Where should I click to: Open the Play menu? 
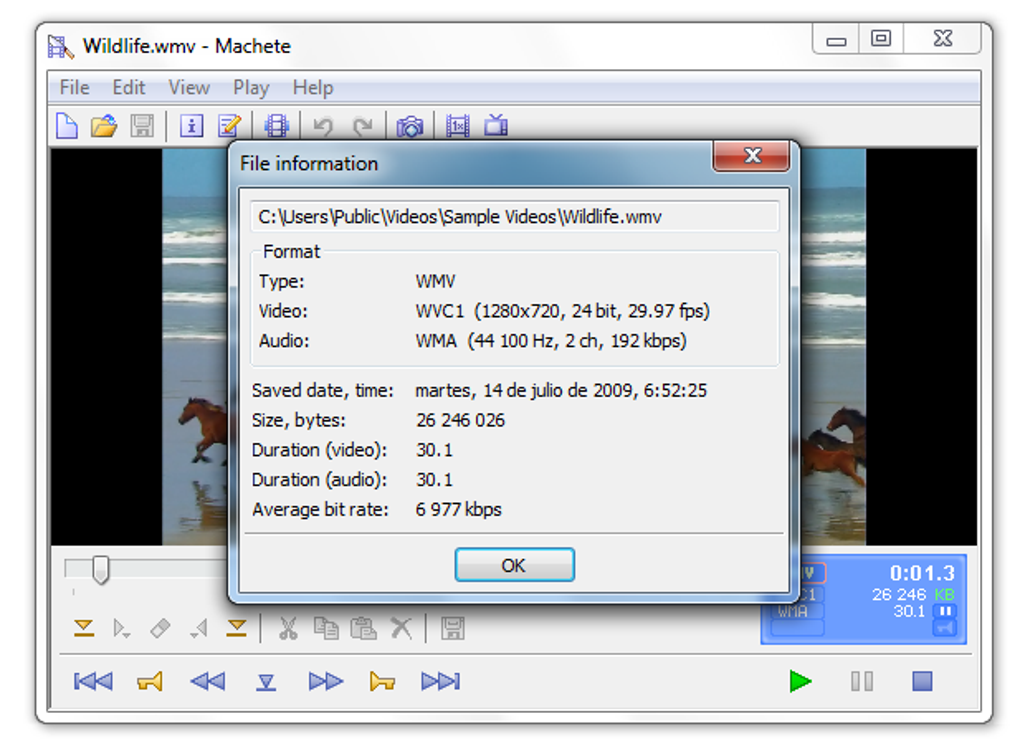click(x=251, y=87)
